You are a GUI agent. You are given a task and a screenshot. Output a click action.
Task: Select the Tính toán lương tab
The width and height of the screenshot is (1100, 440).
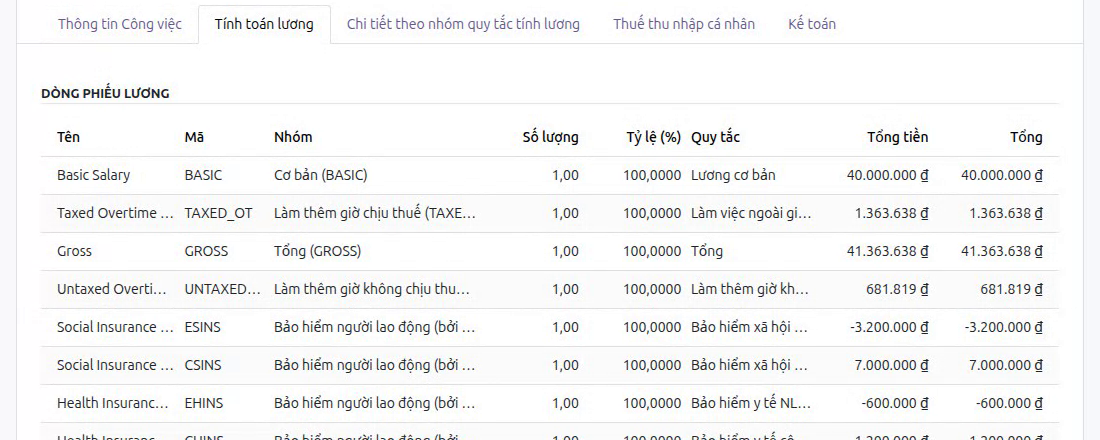pyautogui.click(x=264, y=24)
